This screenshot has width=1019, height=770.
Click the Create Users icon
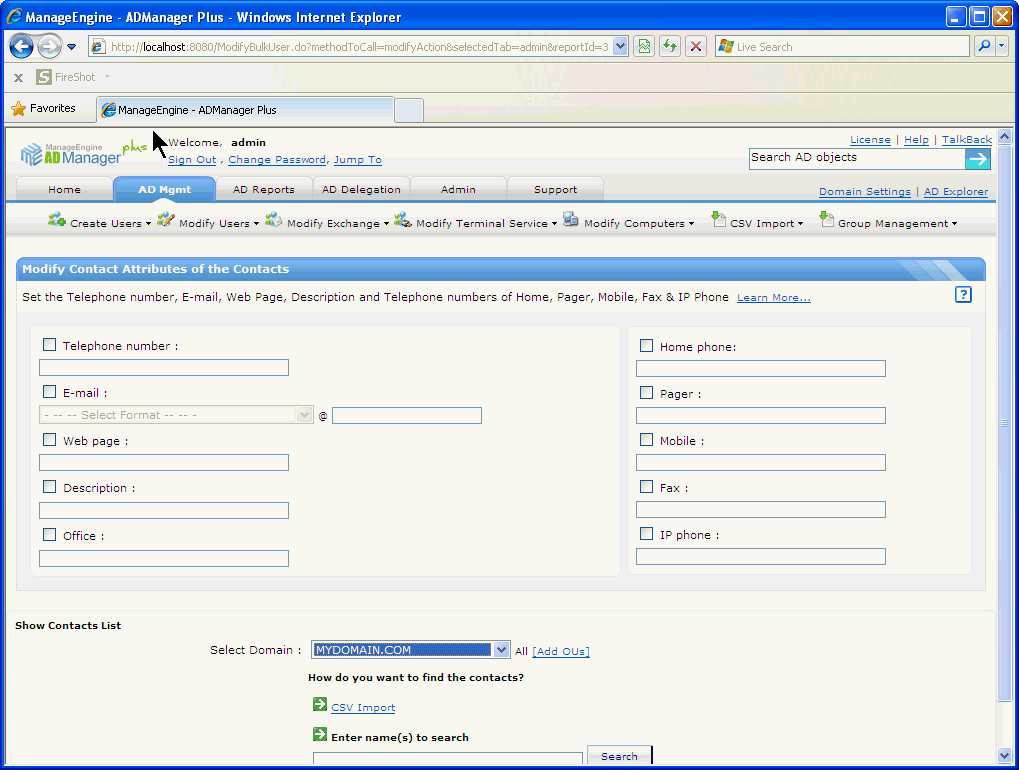click(57, 220)
